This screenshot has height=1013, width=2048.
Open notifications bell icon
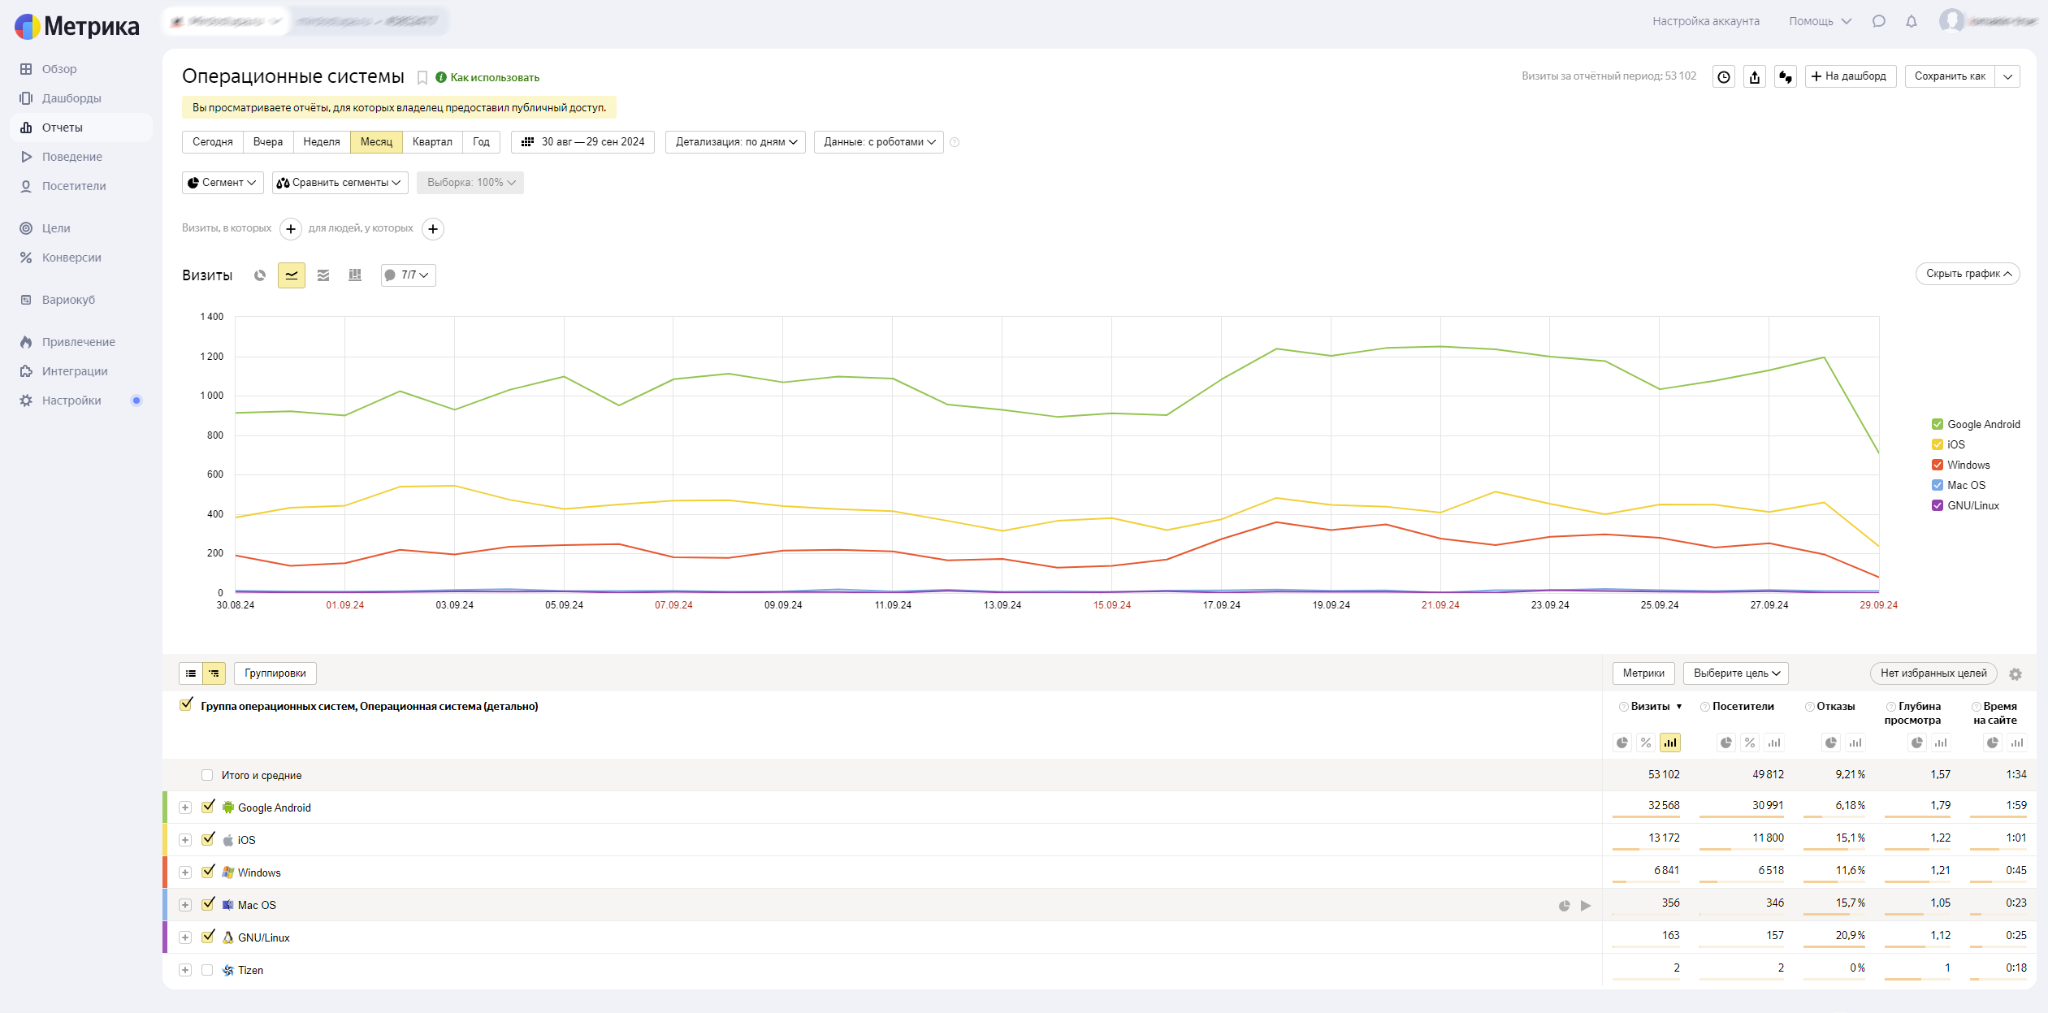pyautogui.click(x=1911, y=21)
